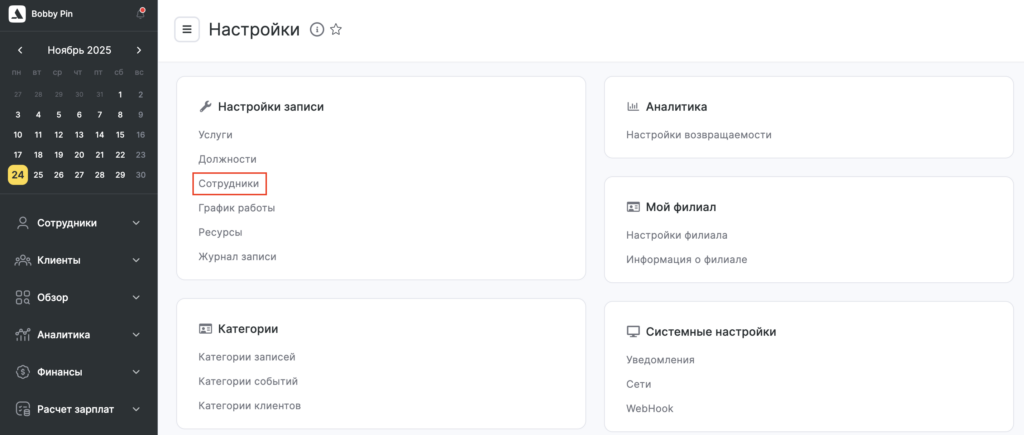Go to previous month in calendar
1024x435 pixels.
pyautogui.click(x=20, y=50)
